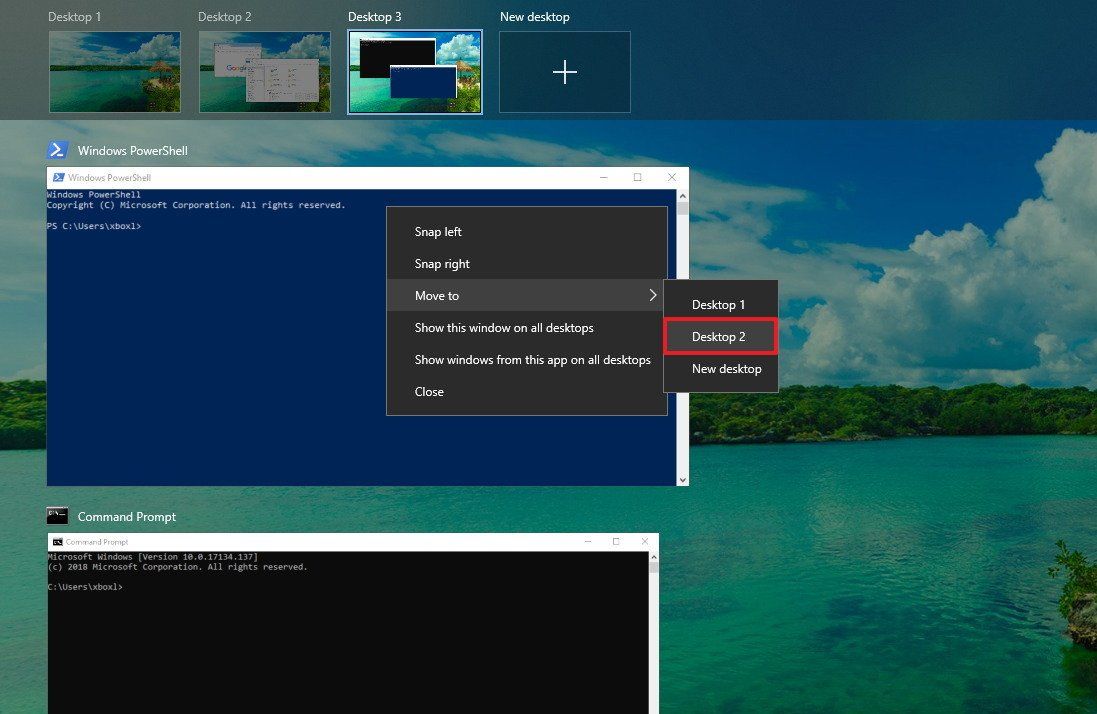Click the PS C:\Users\xboxl> prompt line
The width and height of the screenshot is (1097, 714).
pos(94,226)
